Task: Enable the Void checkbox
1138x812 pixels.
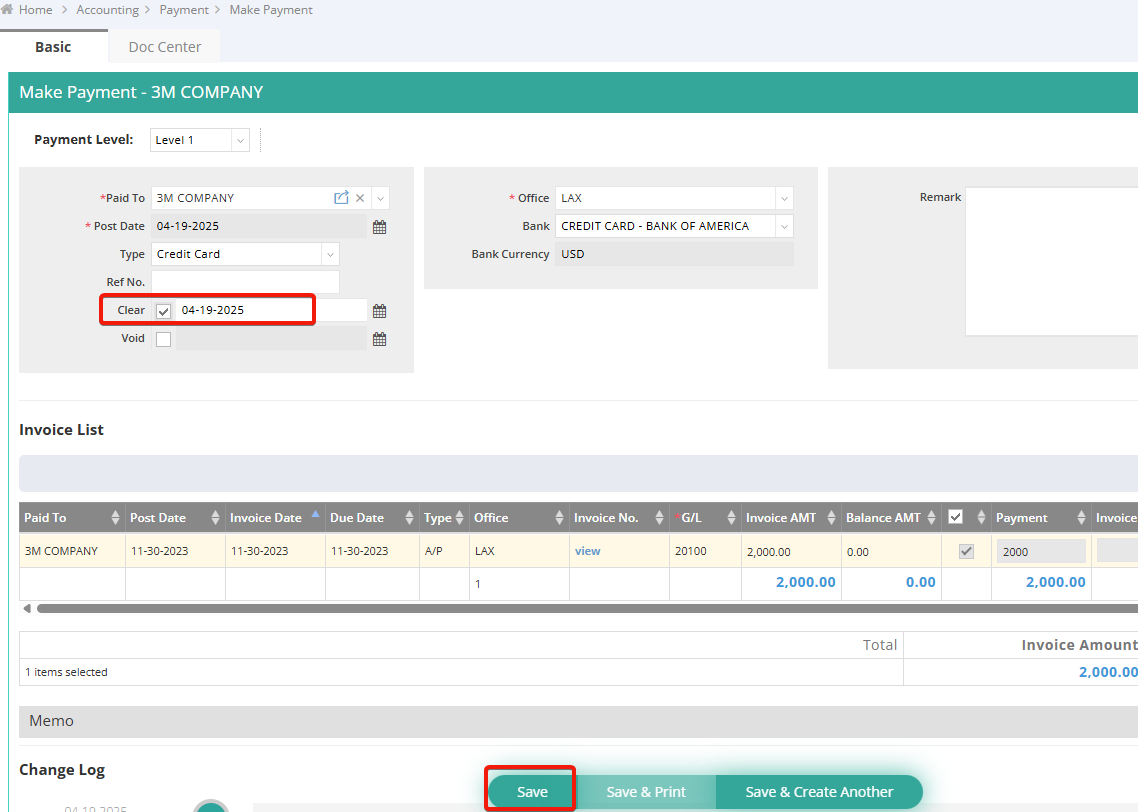Action: click(x=164, y=339)
